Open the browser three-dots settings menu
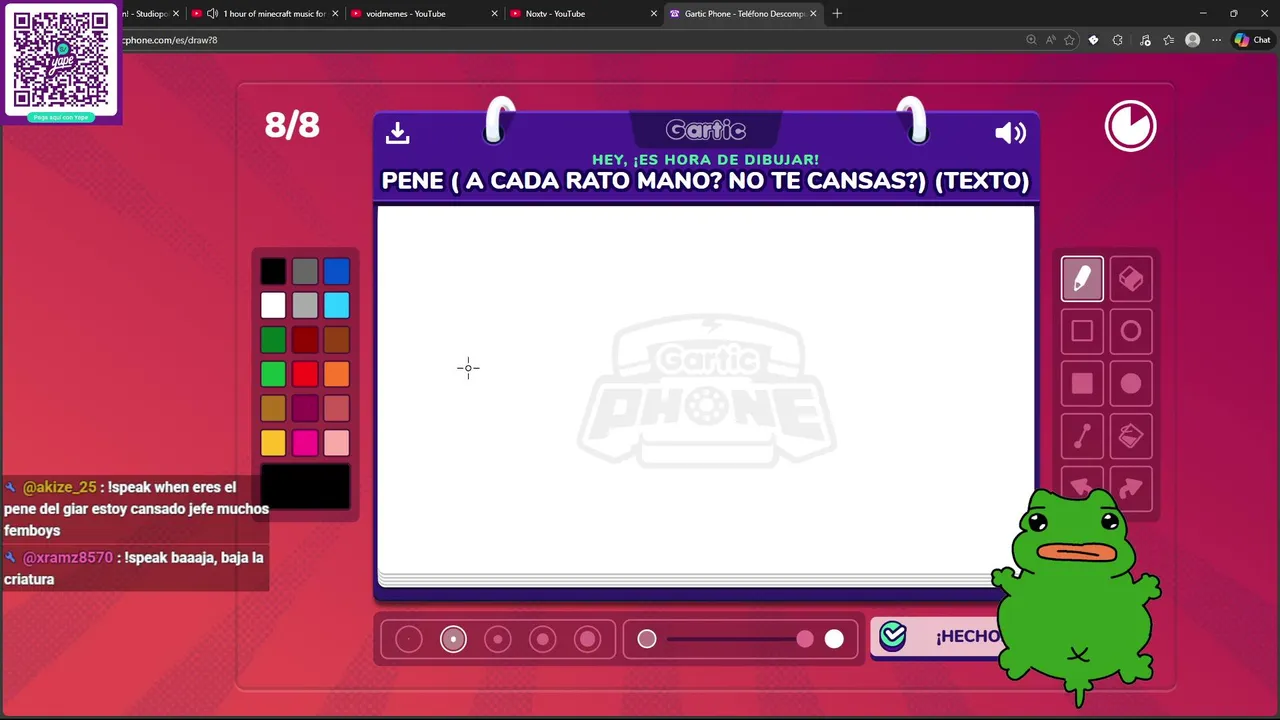The width and height of the screenshot is (1280, 720). point(1216,40)
